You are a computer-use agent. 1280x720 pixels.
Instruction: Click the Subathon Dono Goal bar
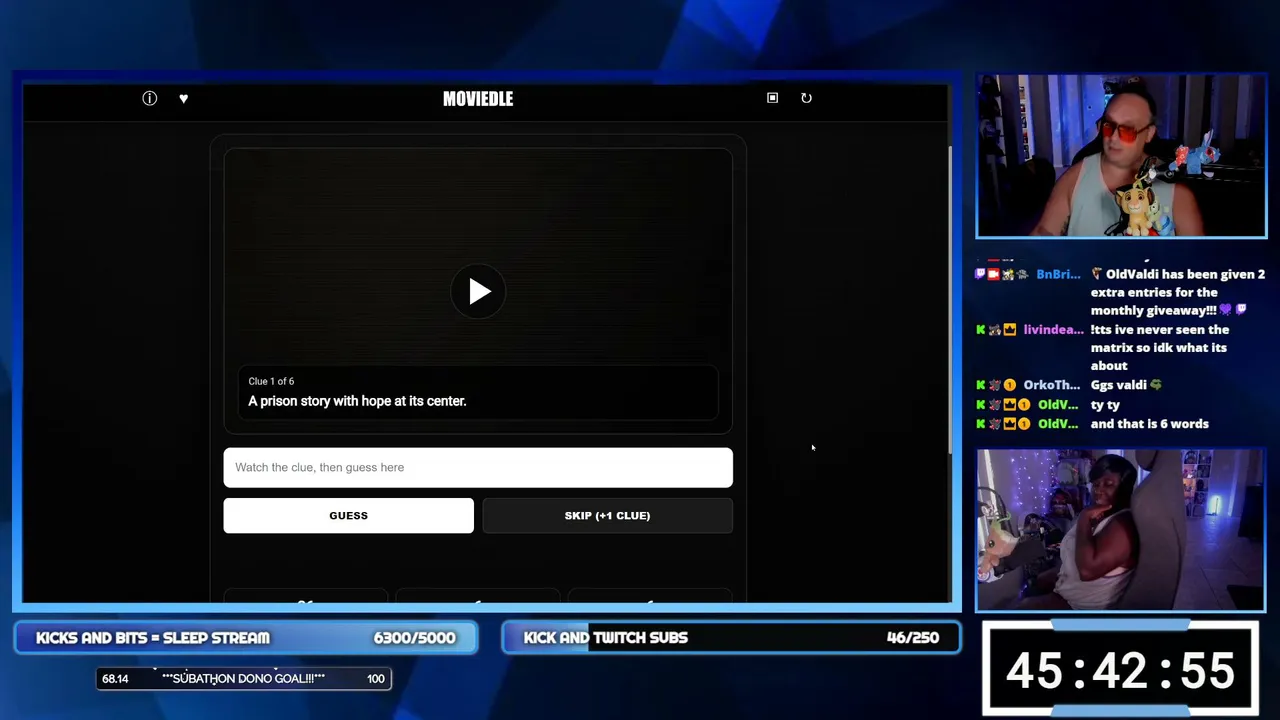(243, 679)
